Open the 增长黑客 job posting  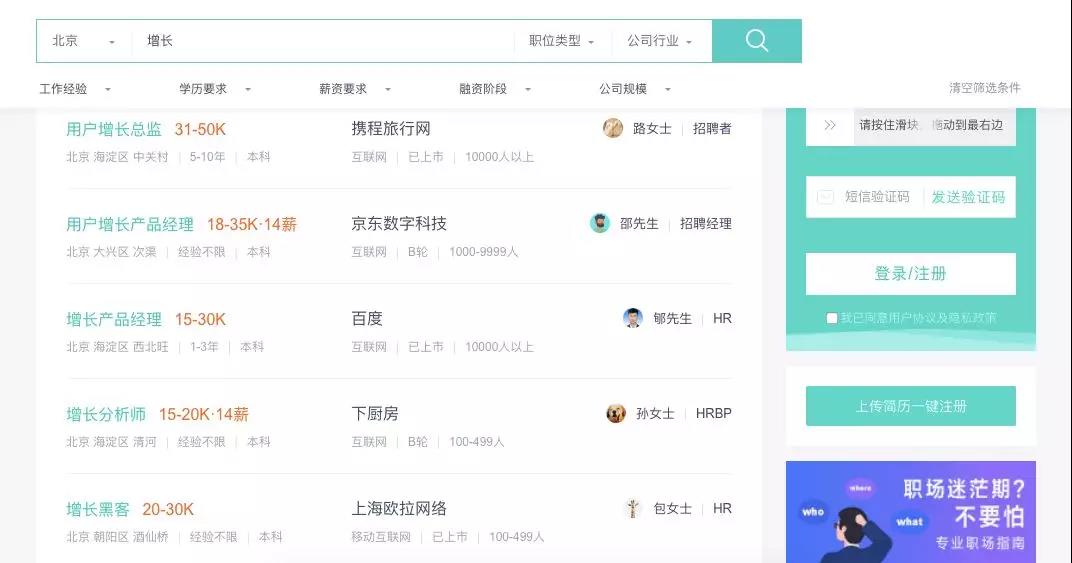[98, 510]
